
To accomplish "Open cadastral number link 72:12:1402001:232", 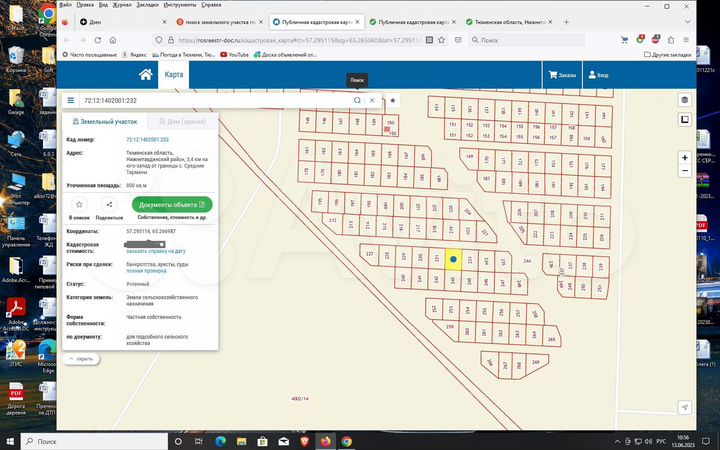I will [x=147, y=140].
